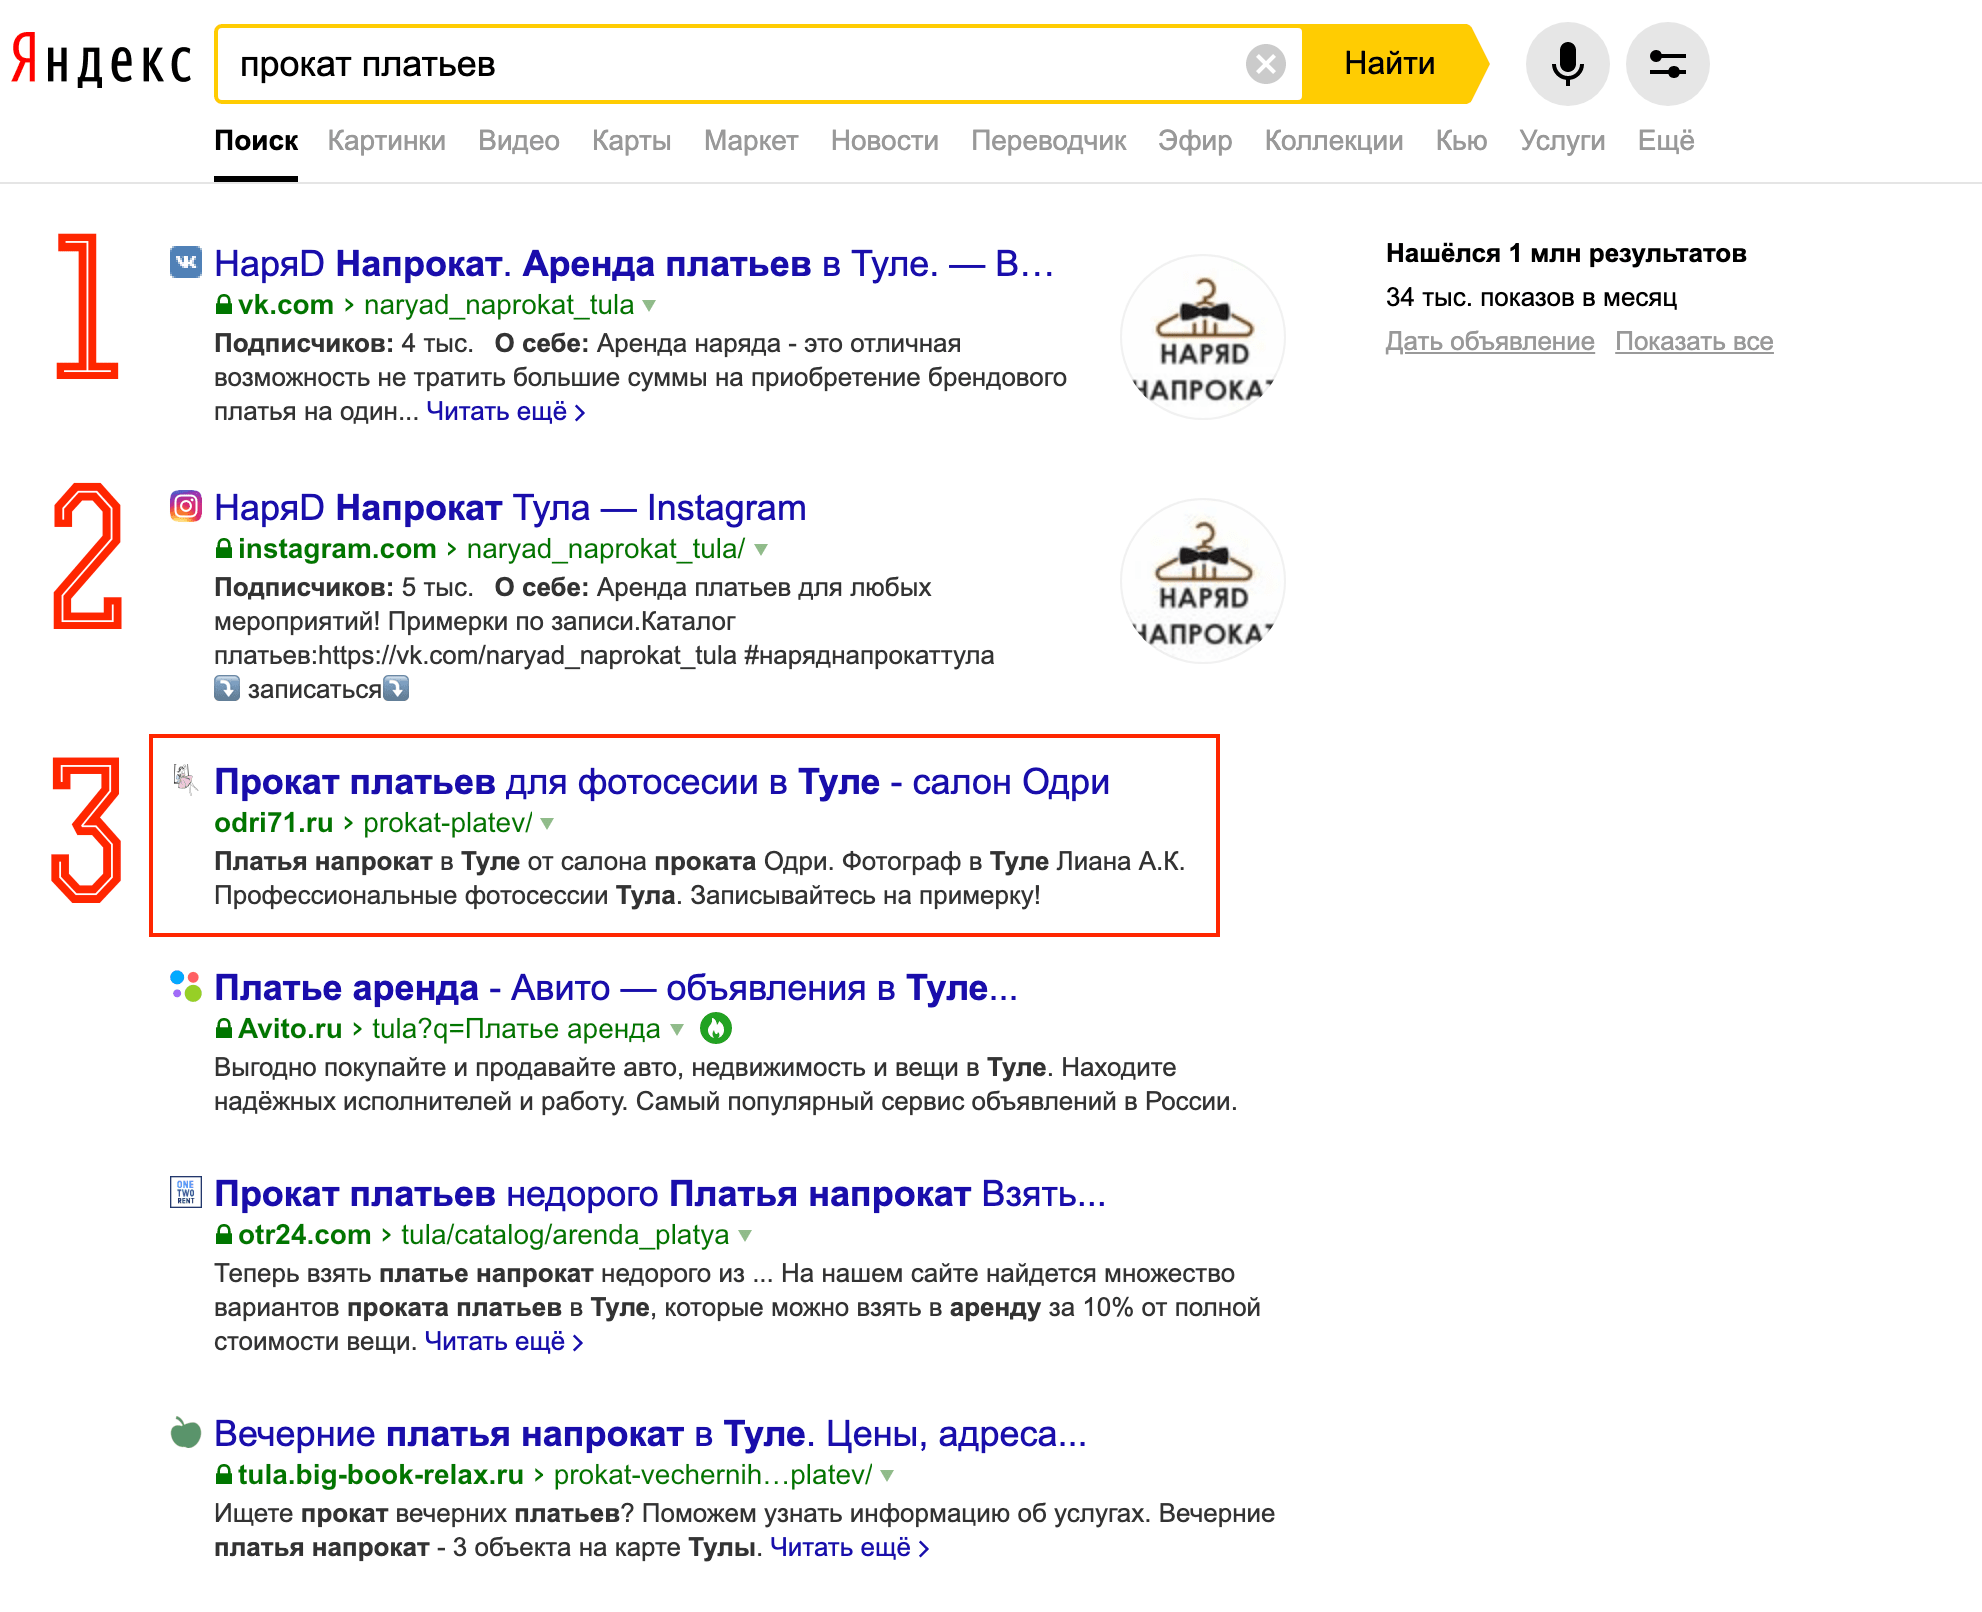Click the Показать все link
The height and width of the screenshot is (1612, 1982).
coord(1694,341)
